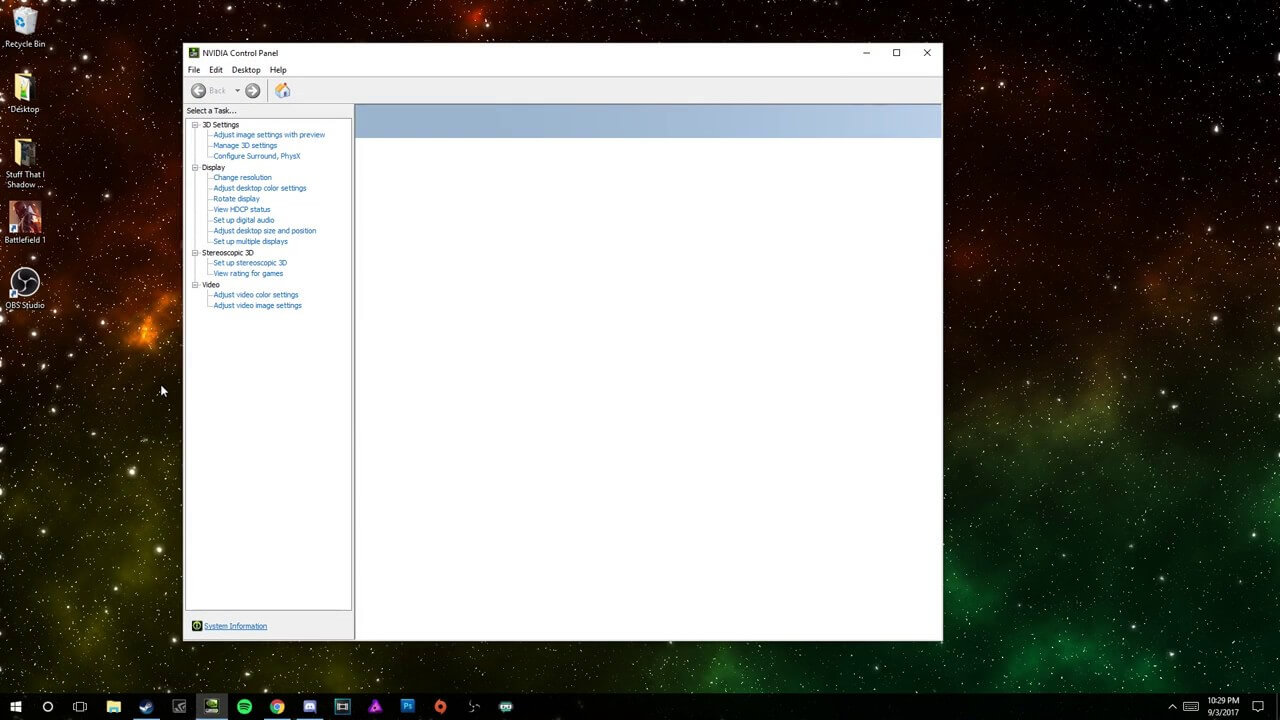This screenshot has height=720, width=1280.
Task: Open the Recycle Bin desktop icon
Action: pyautogui.click(x=25, y=27)
